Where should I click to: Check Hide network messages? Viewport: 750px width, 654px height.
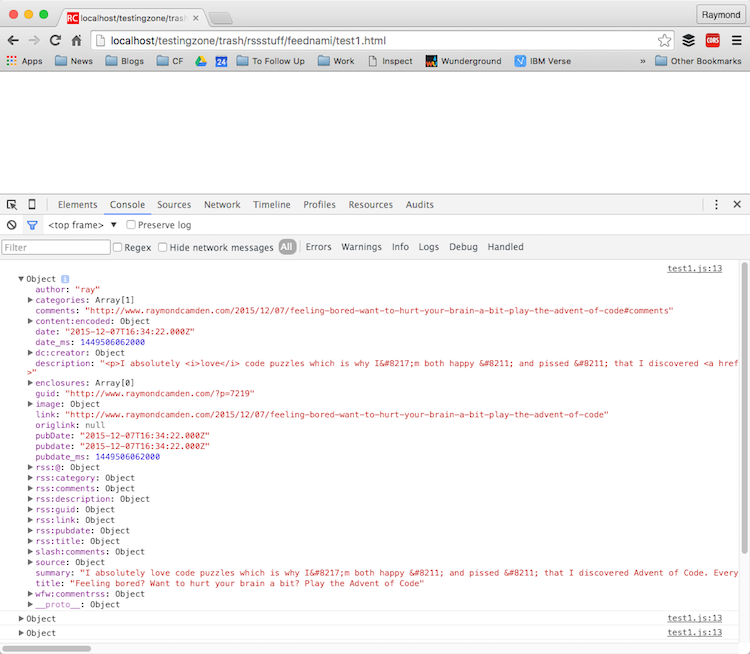(163, 247)
